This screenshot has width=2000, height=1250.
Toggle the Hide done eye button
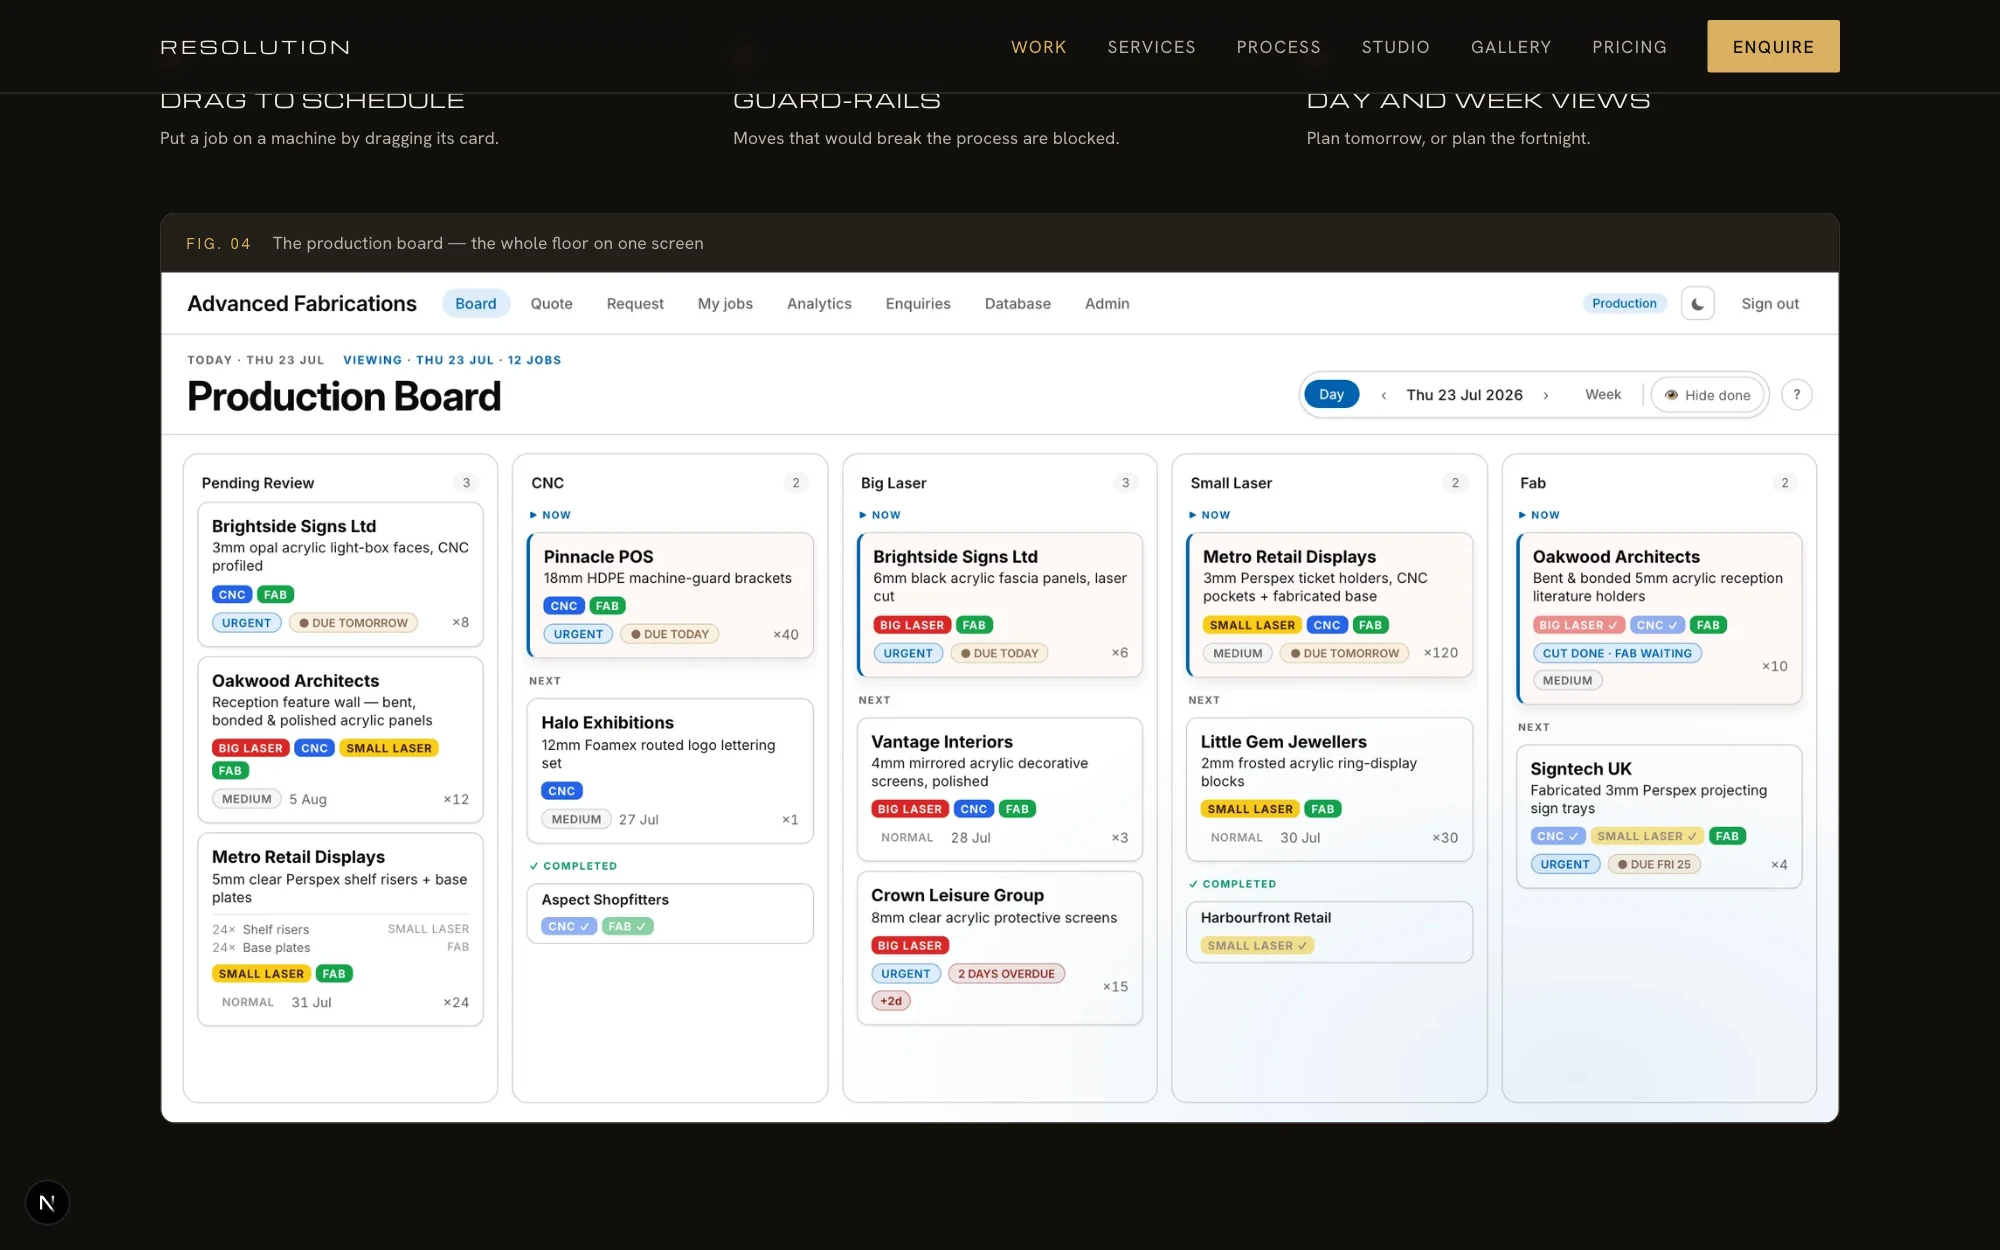(x=1707, y=395)
